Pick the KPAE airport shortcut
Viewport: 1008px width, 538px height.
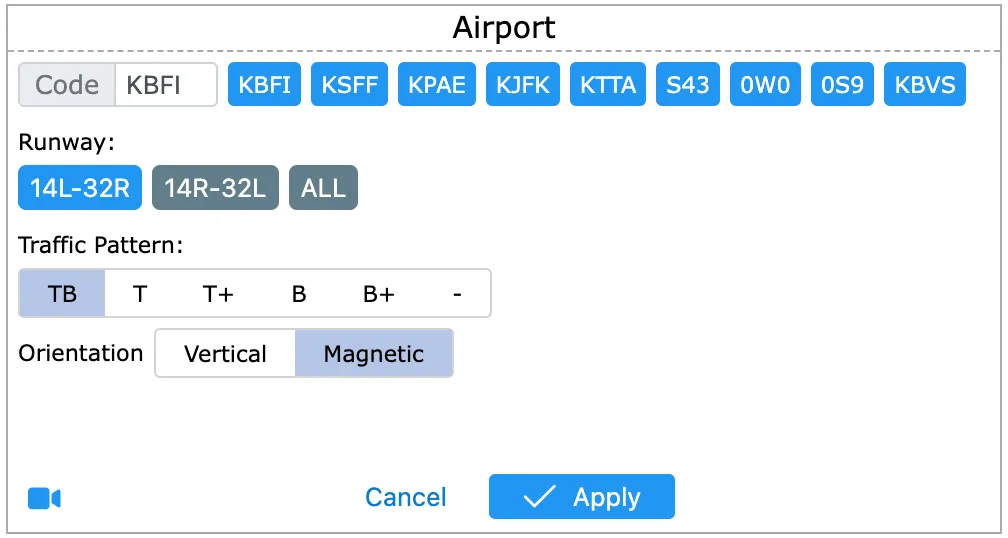(437, 85)
